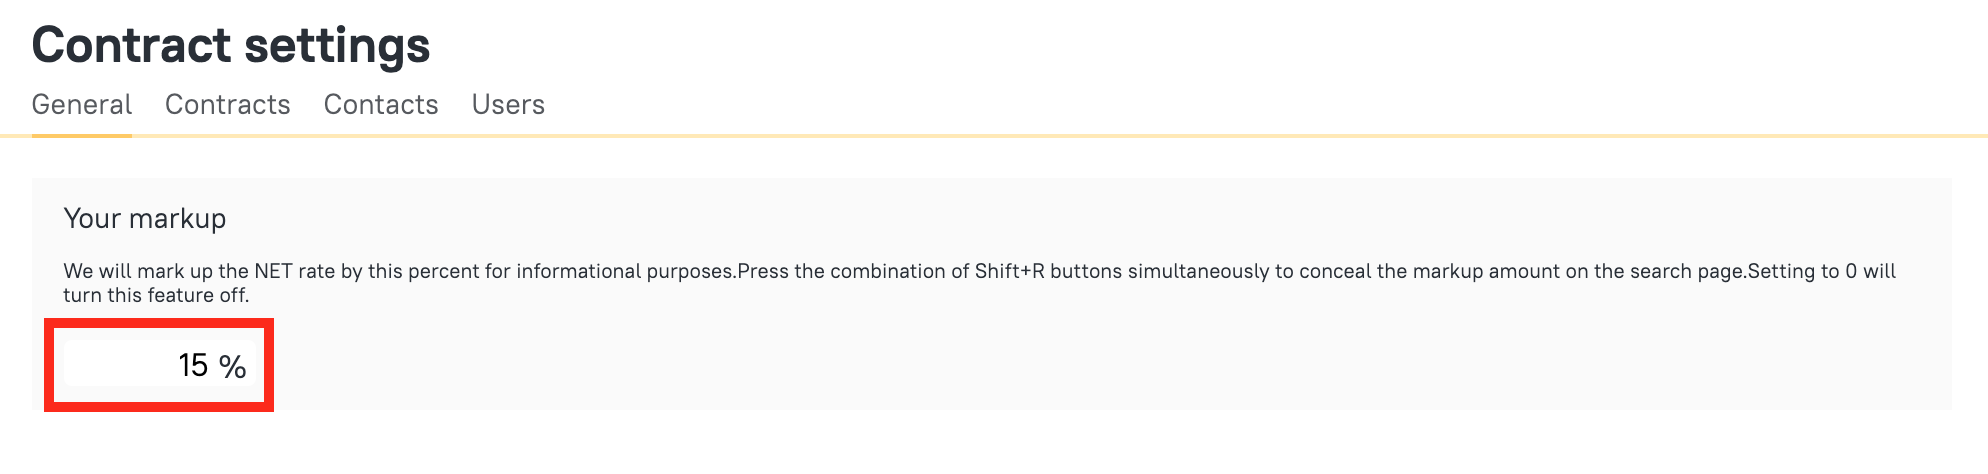Select the Contacts tab
The height and width of the screenshot is (474, 1988).
[381, 105]
